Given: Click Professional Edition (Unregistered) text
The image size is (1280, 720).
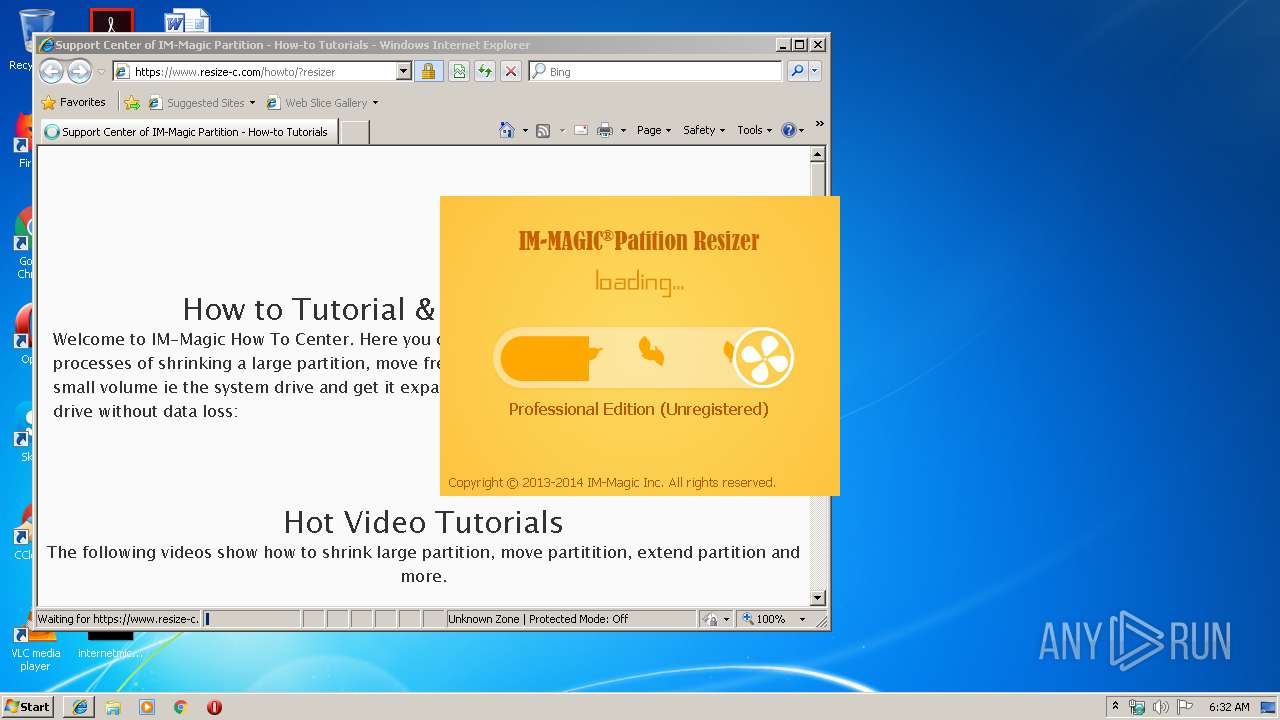Looking at the screenshot, I should click(639, 409).
